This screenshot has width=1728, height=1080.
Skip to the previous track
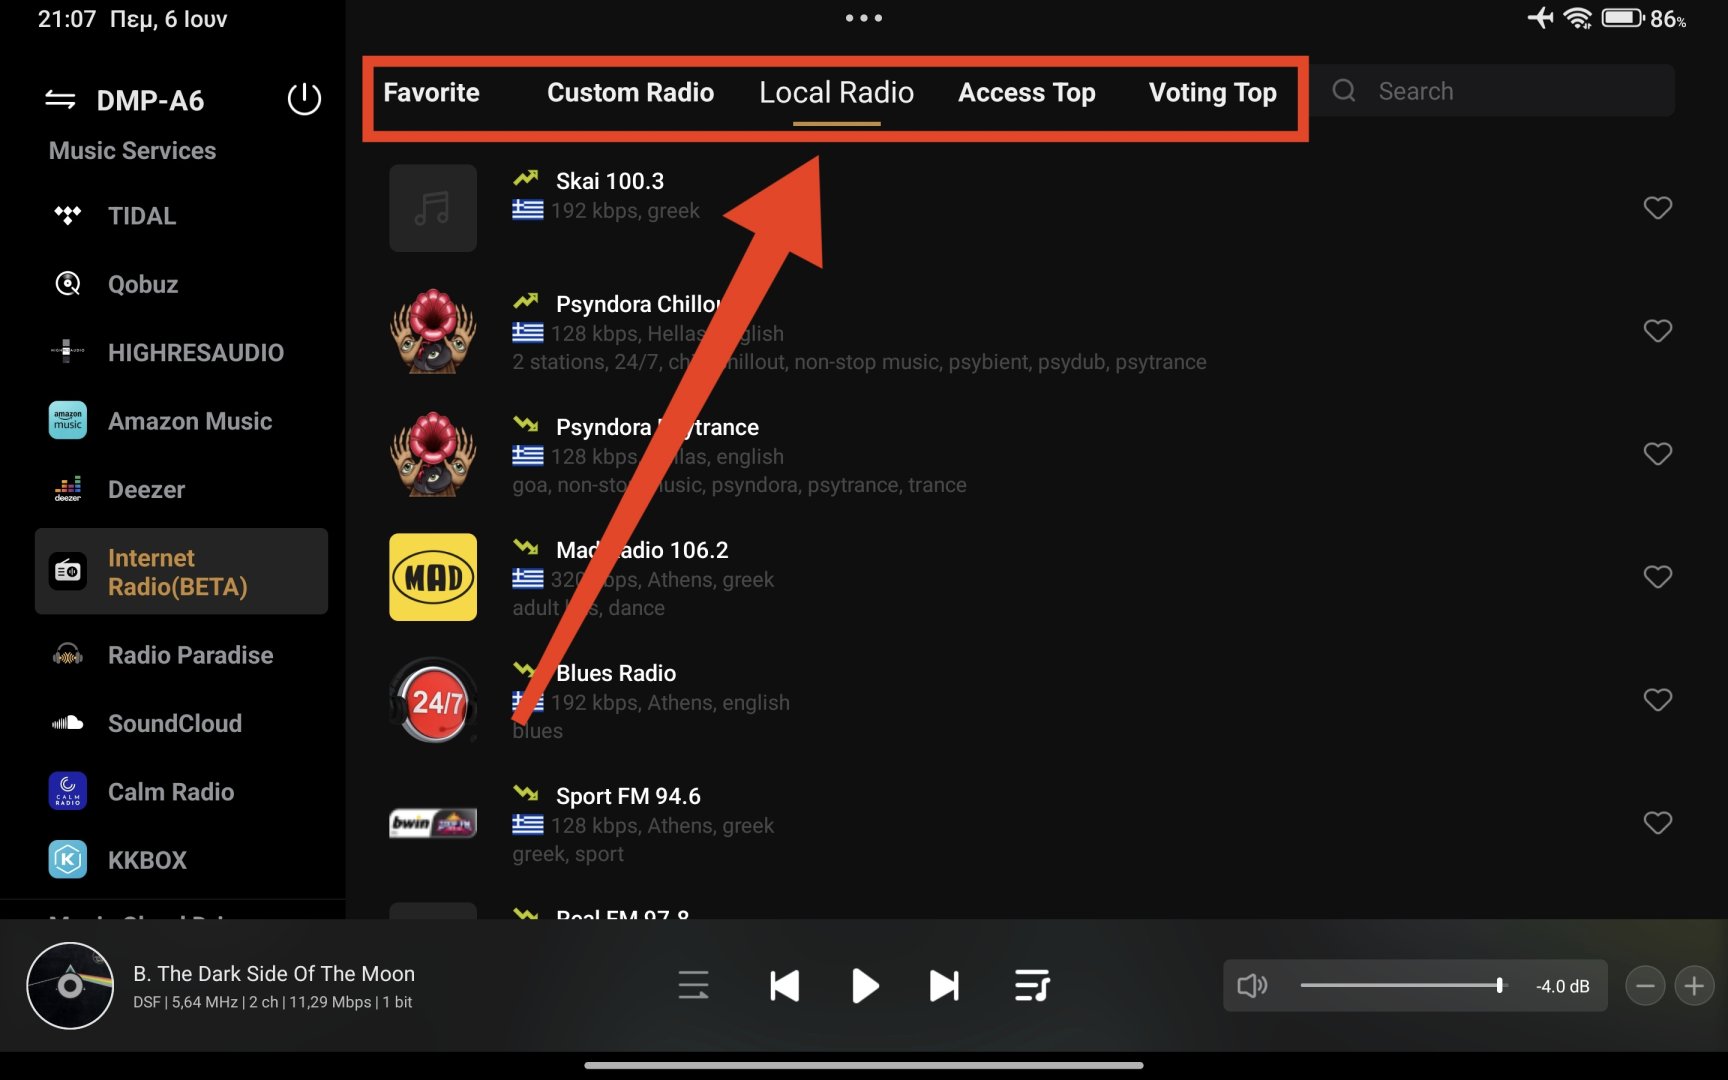[785, 986]
